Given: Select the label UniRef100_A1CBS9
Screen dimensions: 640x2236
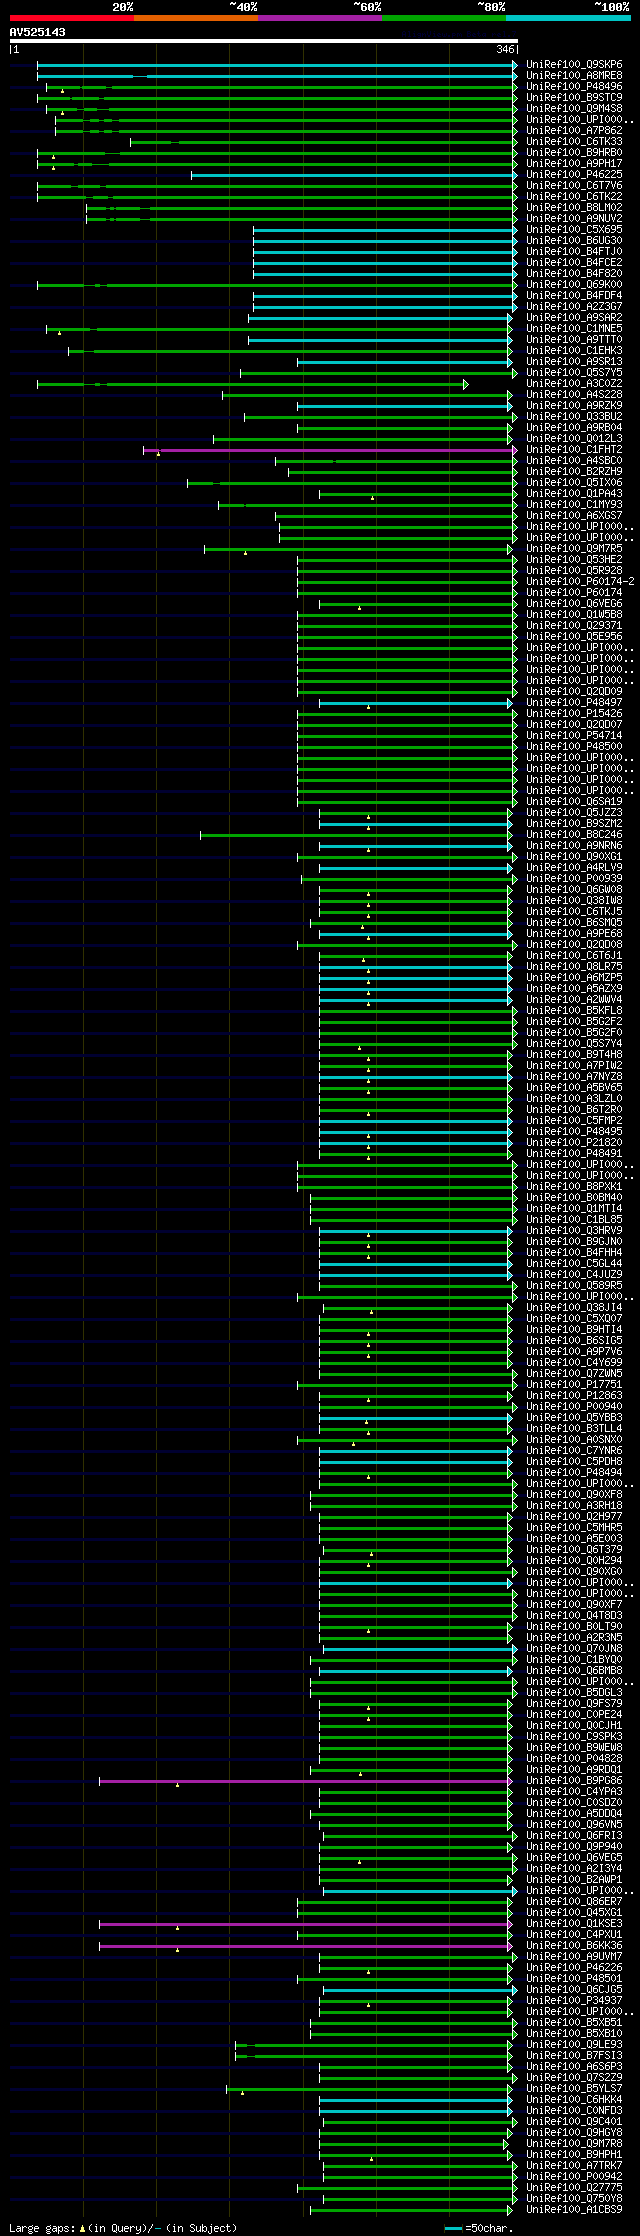Looking at the screenshot, I should (574, 2210).
